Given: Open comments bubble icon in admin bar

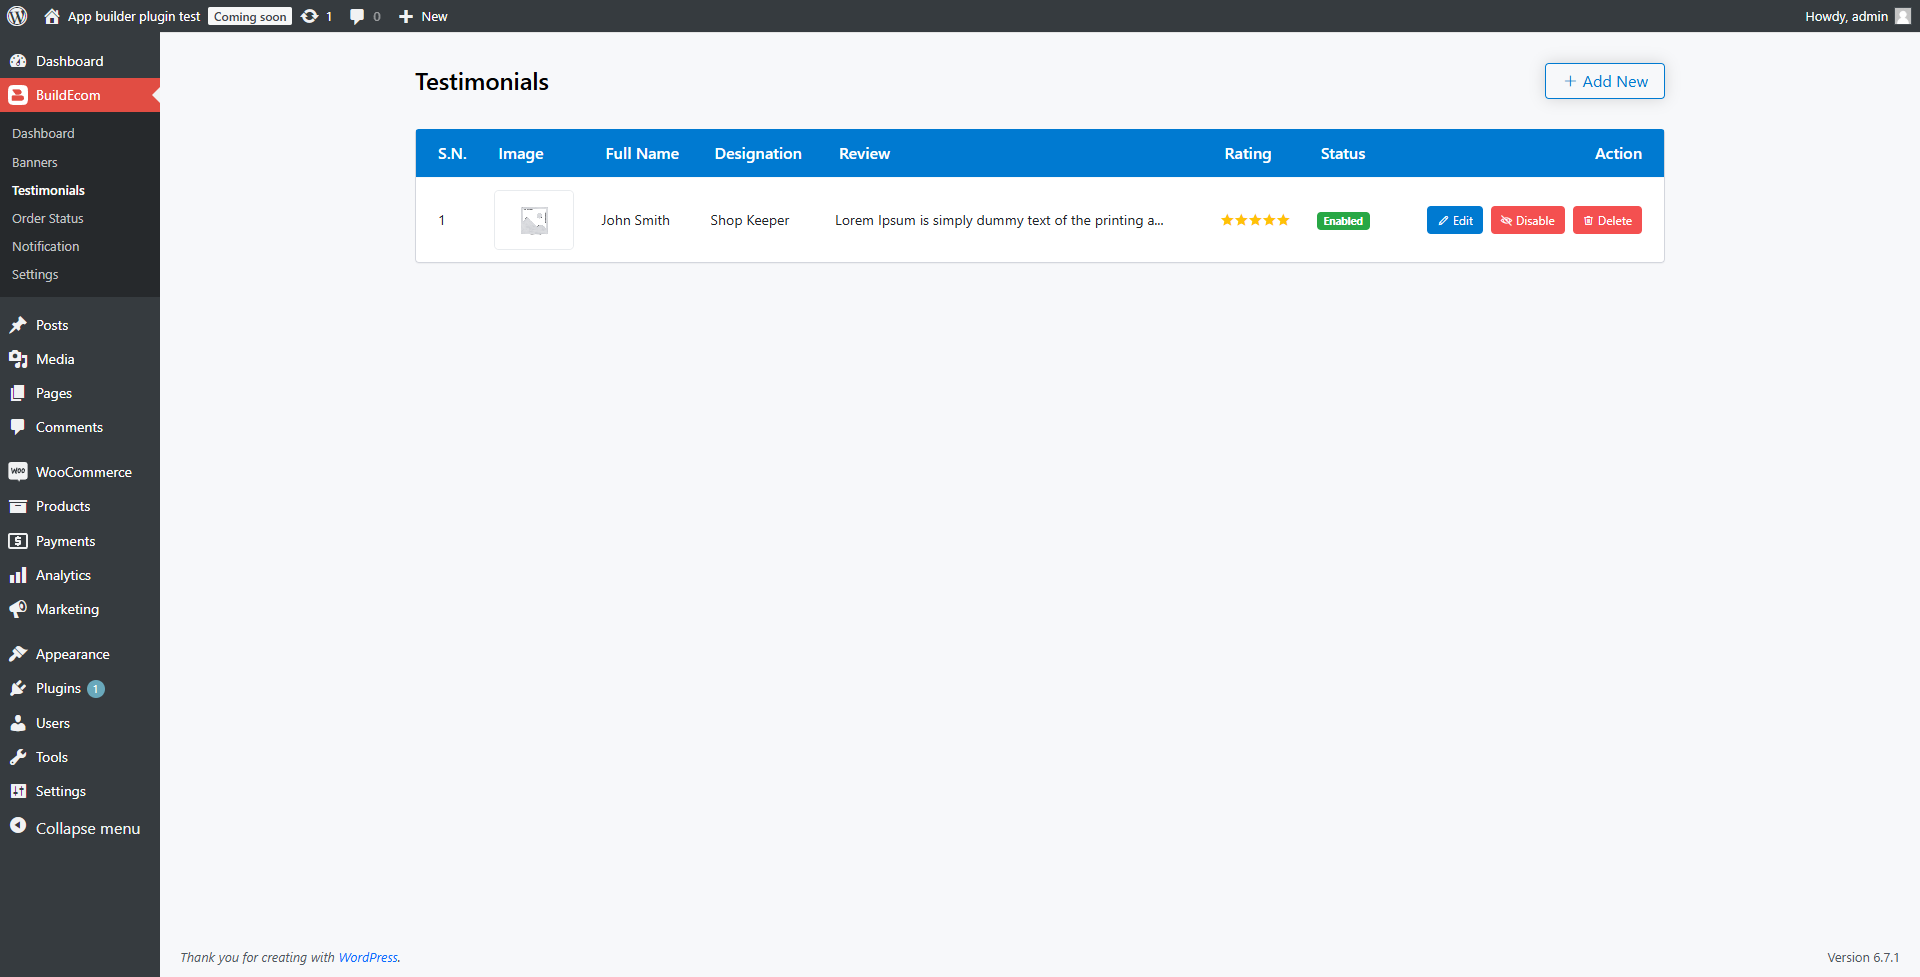Looking at the screenshot, I should click(357, 16).
